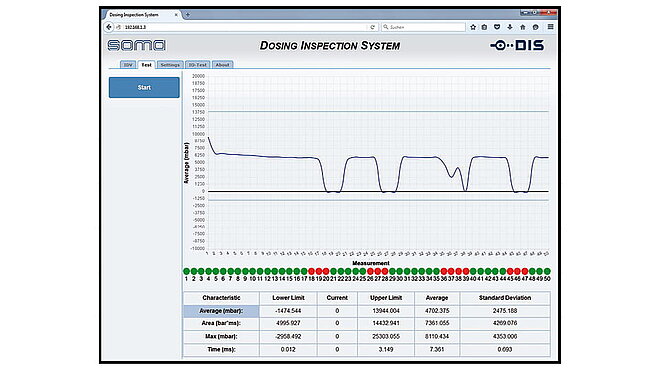The height and width of the screenshot is (372, 660).
Task: Switch to the IDV tab
Action: click(128, 65)
